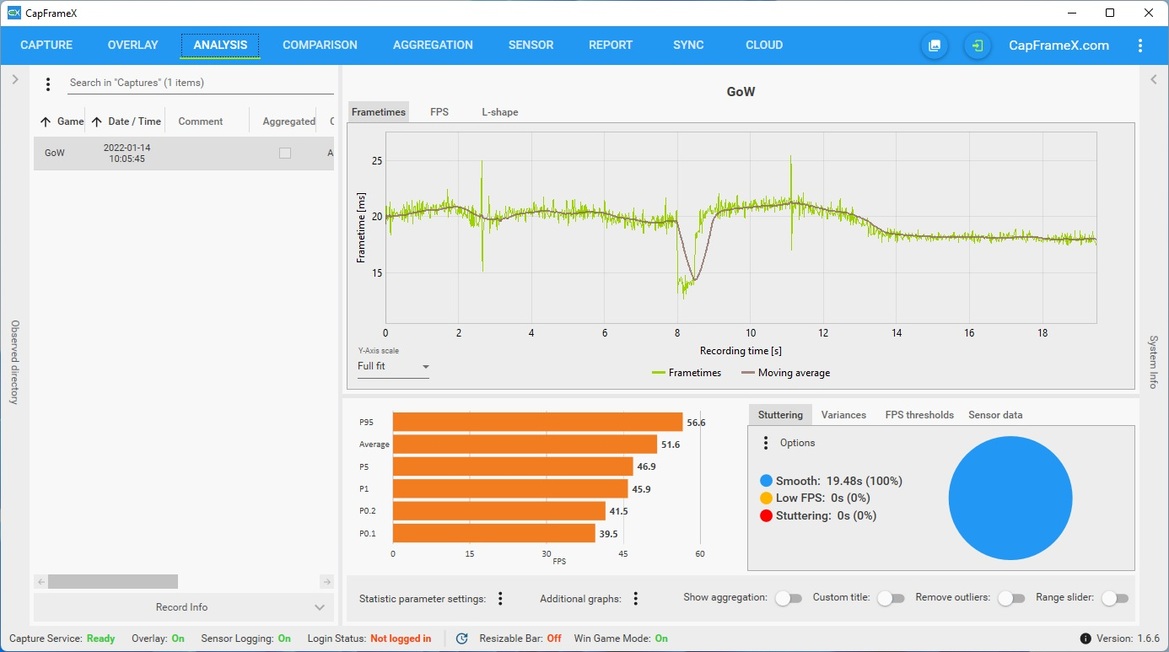Click the yellow Low FPS legend dot
Screen dimensions: 1169x652
tap(766, 499)
